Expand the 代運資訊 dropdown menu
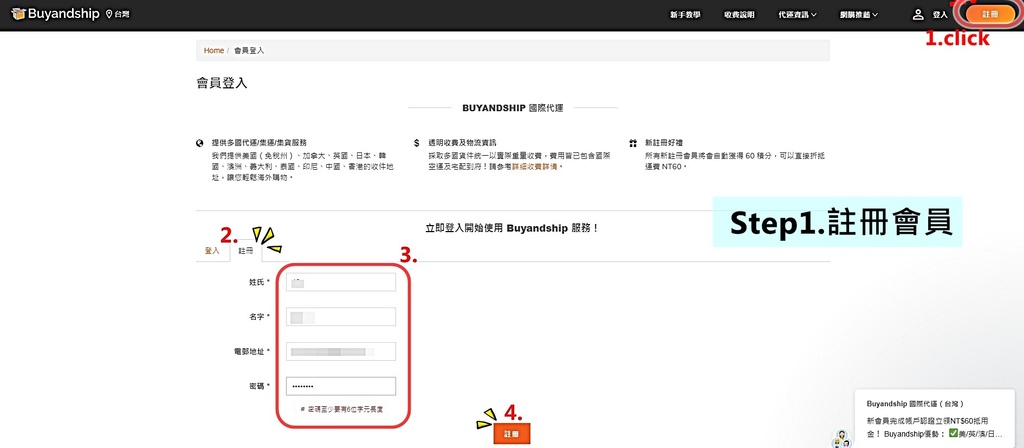1024x448 pixels. (797, 14)
